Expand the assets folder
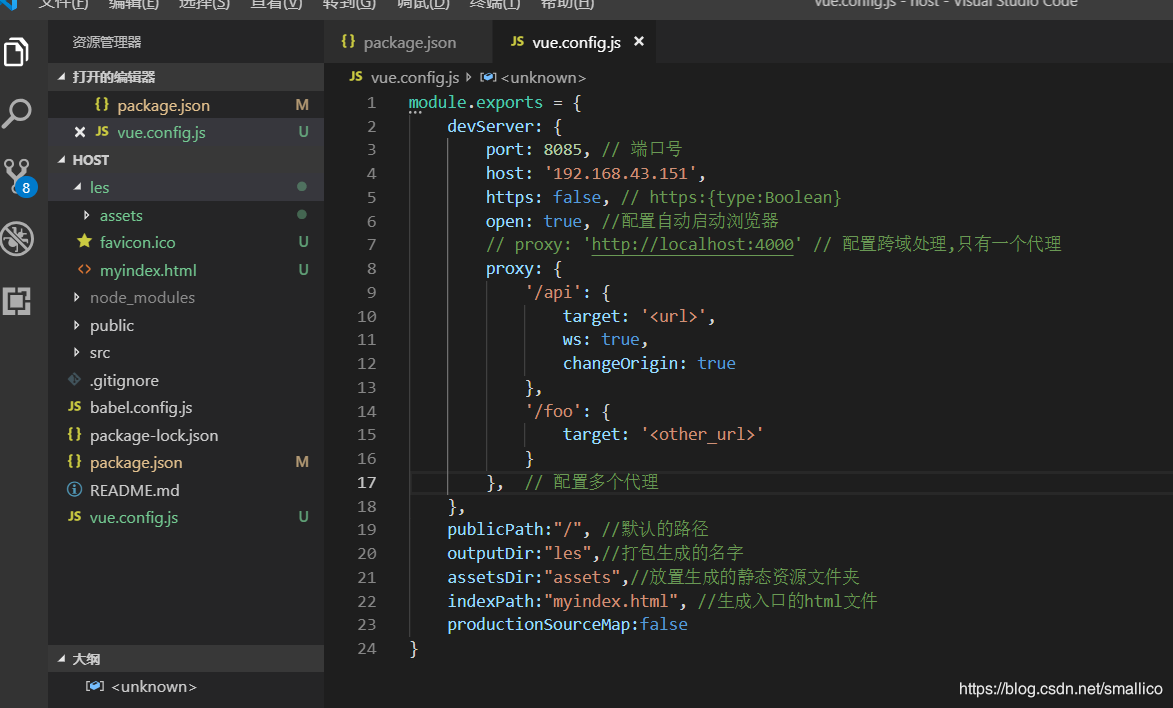This screenshot has height=708, width=1173. tap(87, 216)
